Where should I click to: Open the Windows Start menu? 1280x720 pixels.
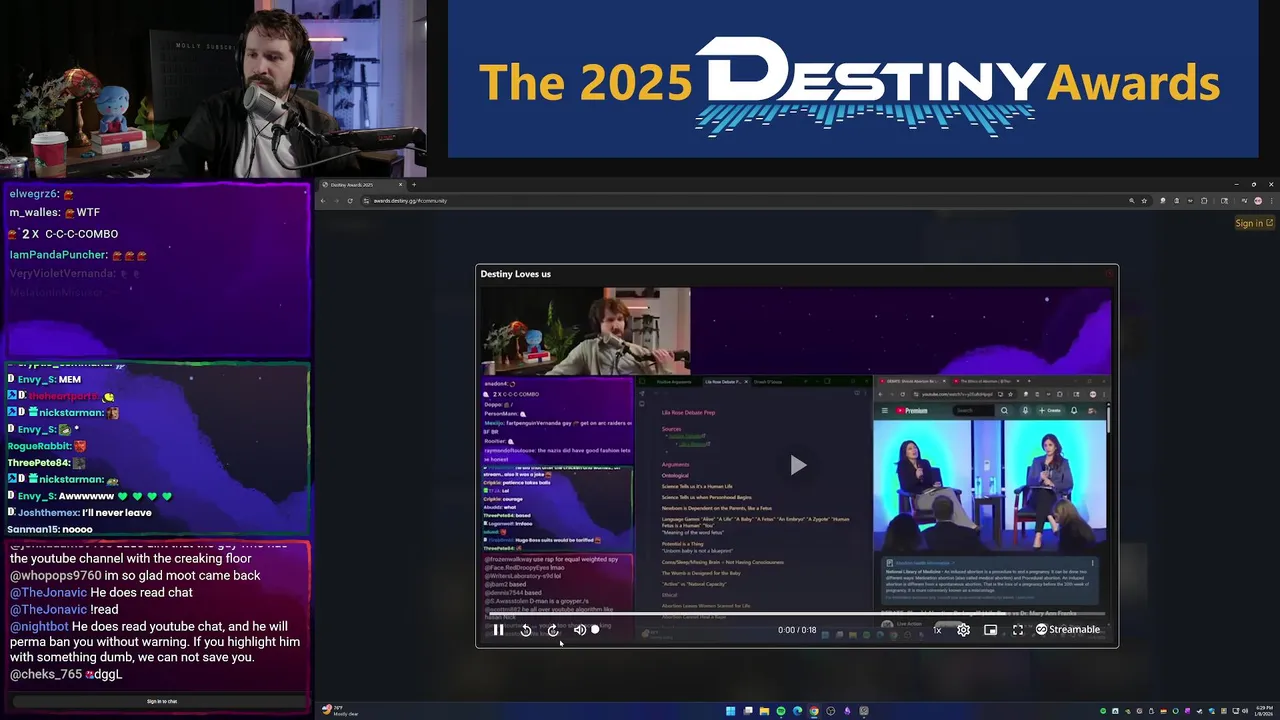(x=730, y=711)
